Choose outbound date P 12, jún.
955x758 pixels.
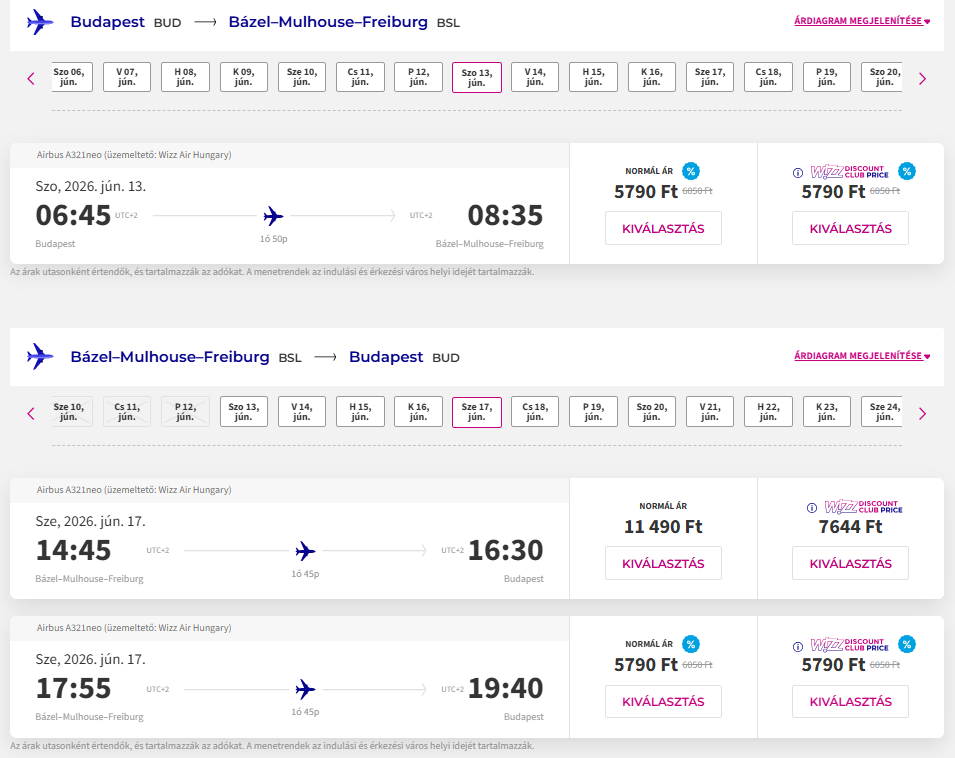point(418,78)
